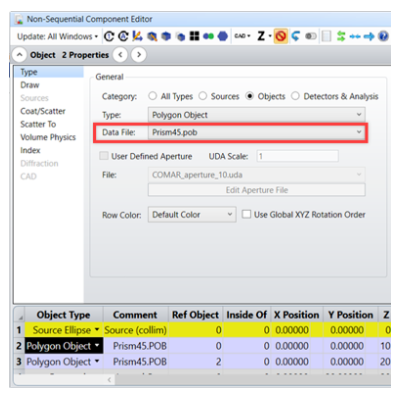The image size is (405, 399).
Task: Click the blue Help question mark icon
Action: tap(383, 36)
